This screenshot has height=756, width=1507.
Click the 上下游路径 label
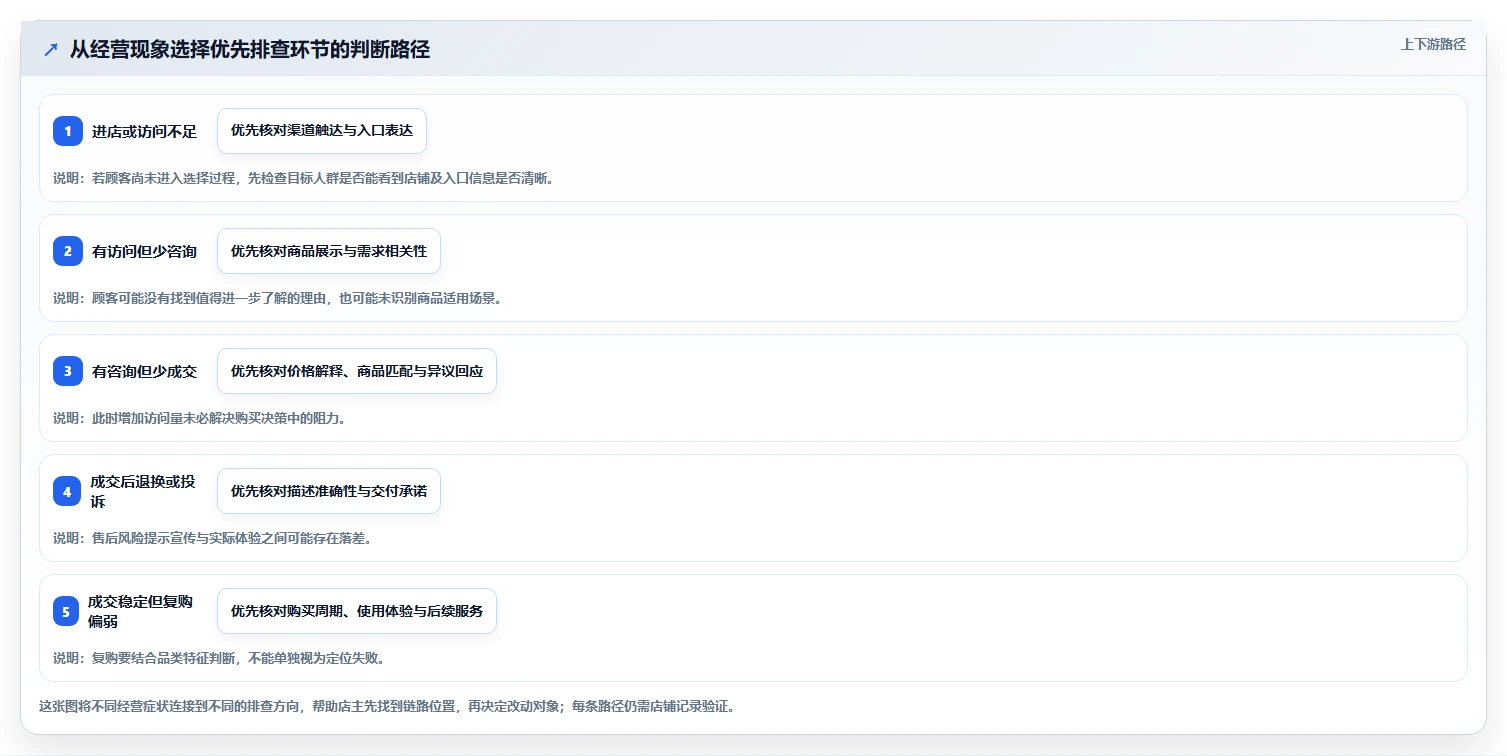pos(1433,44)
